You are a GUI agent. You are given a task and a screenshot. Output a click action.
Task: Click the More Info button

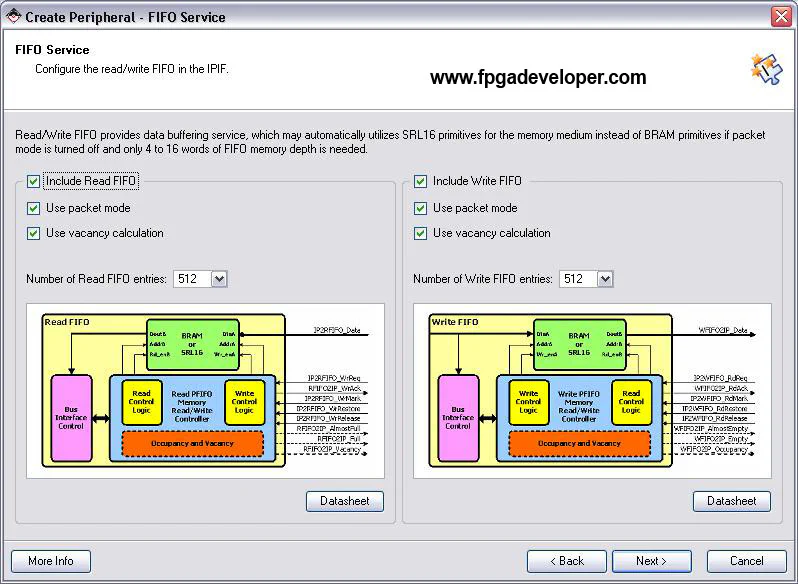click(51, 561)
